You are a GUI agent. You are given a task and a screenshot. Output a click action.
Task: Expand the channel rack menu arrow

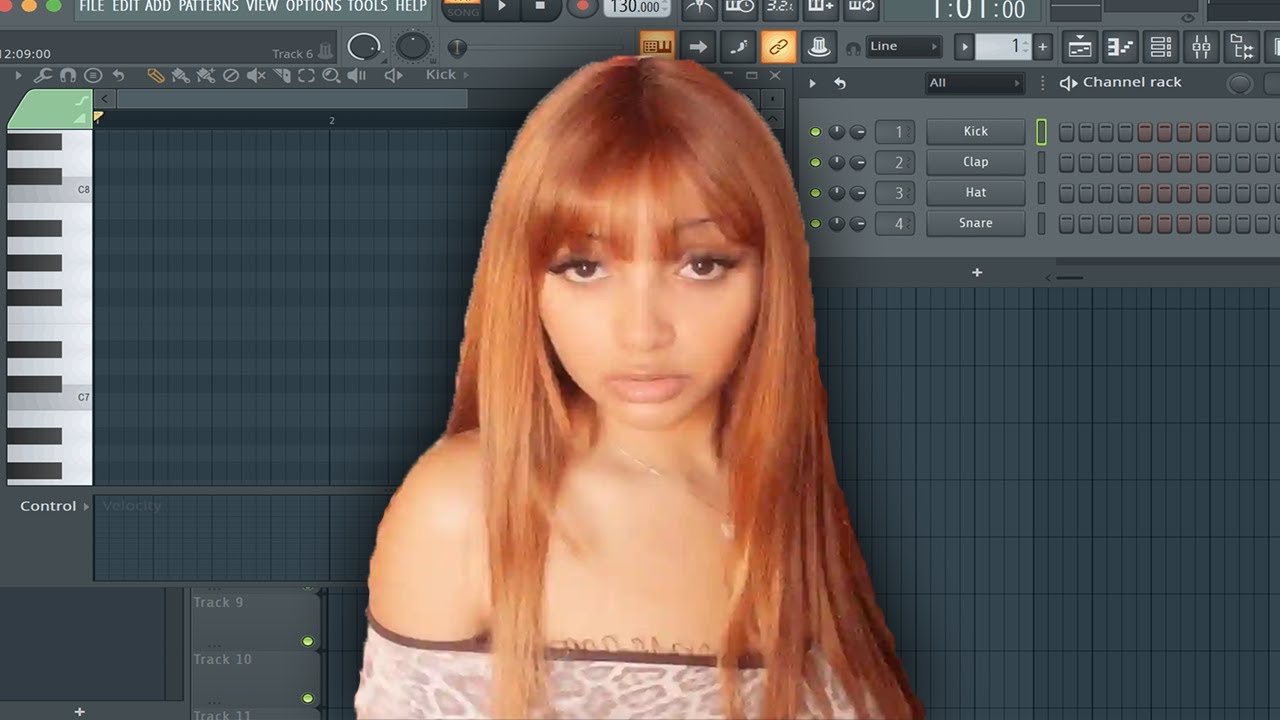pos(812,83)
